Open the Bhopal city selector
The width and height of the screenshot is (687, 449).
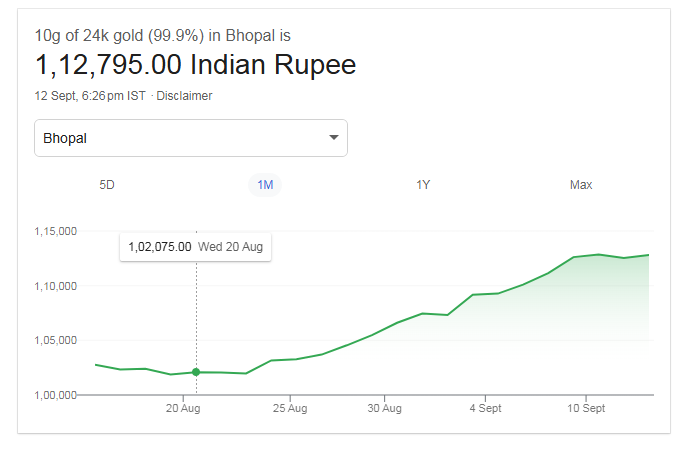(x=190, y=138)
